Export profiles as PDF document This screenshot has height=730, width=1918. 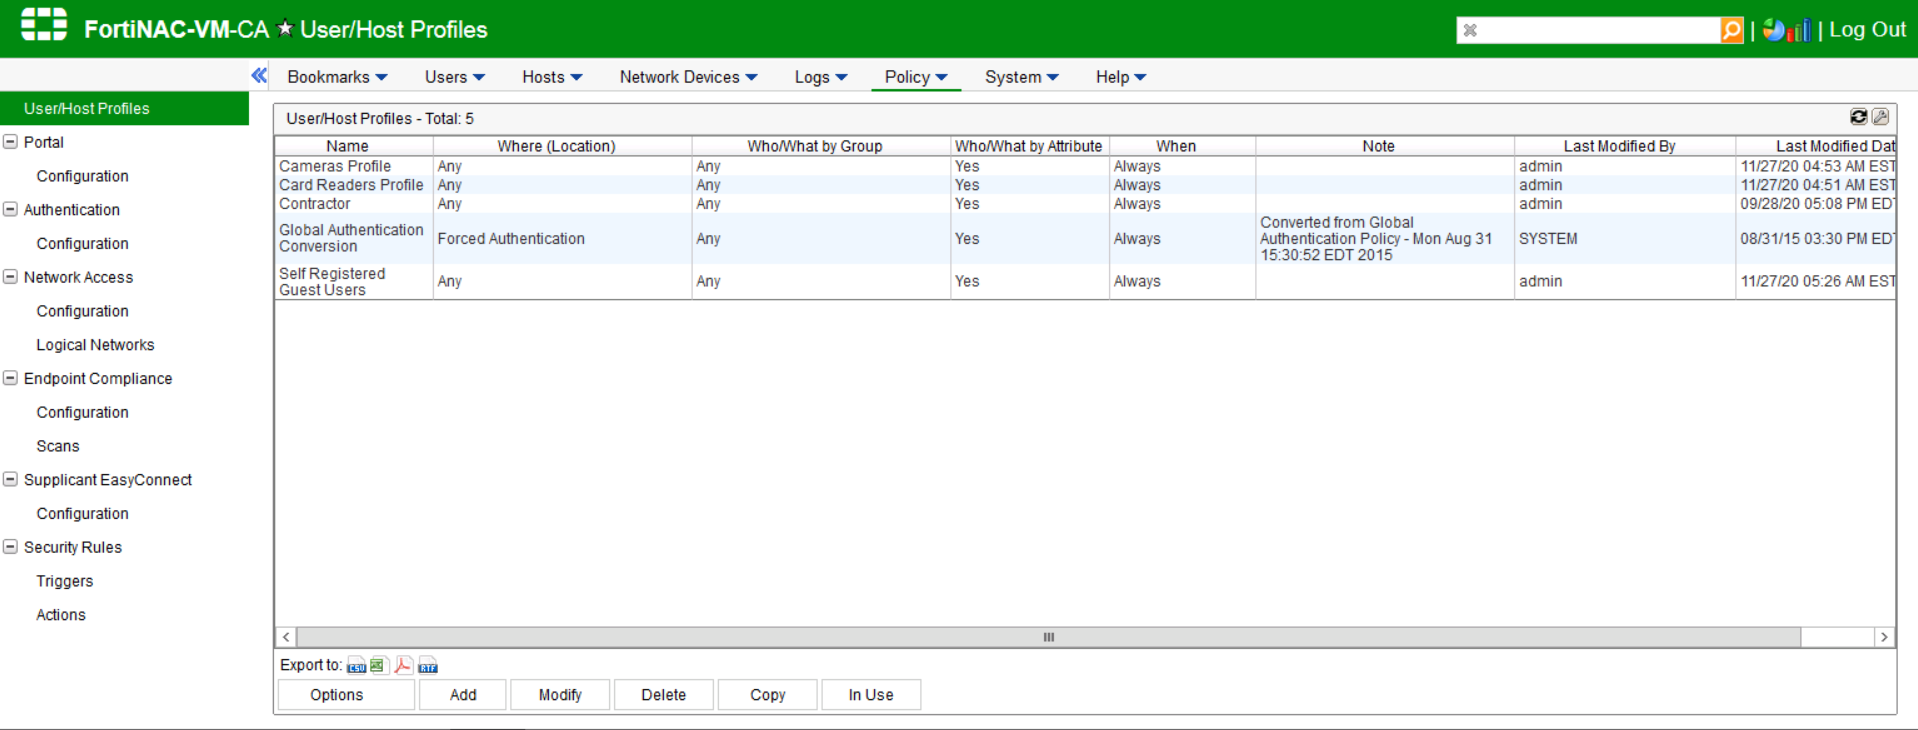pyautogui.click(x=403, y=666)
